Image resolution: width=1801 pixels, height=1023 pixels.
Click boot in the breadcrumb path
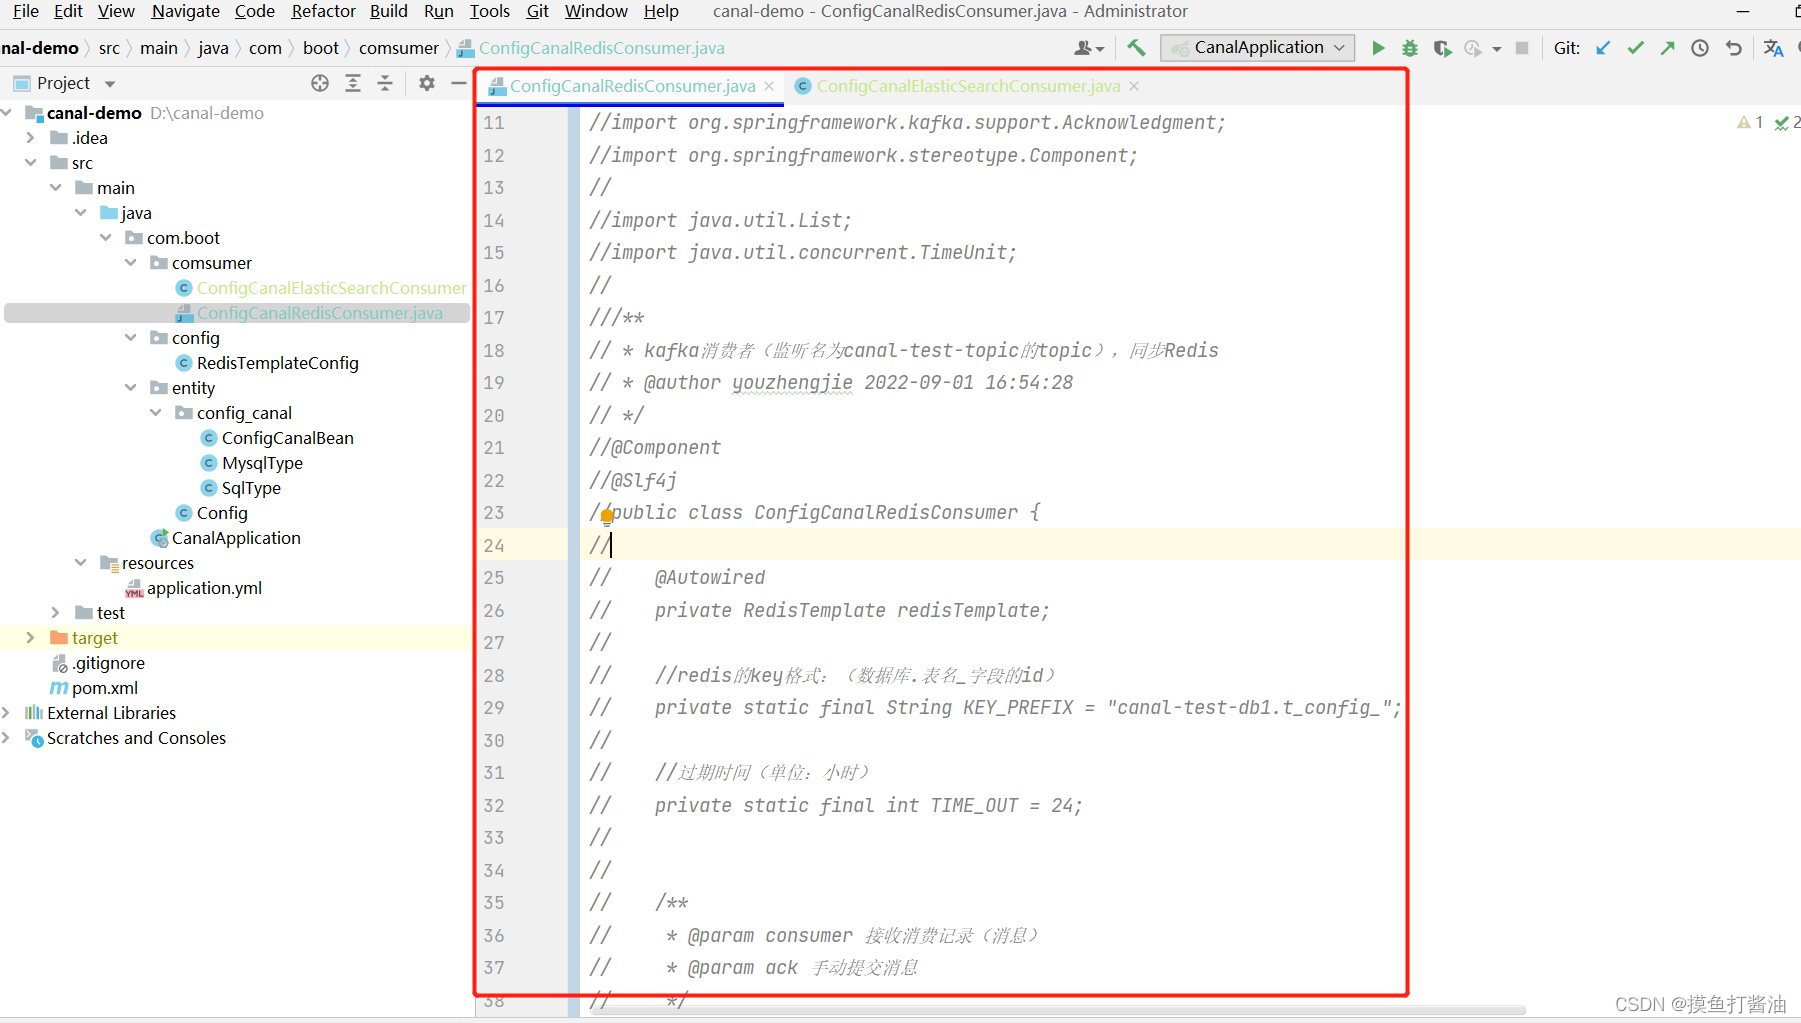point(321,48)
